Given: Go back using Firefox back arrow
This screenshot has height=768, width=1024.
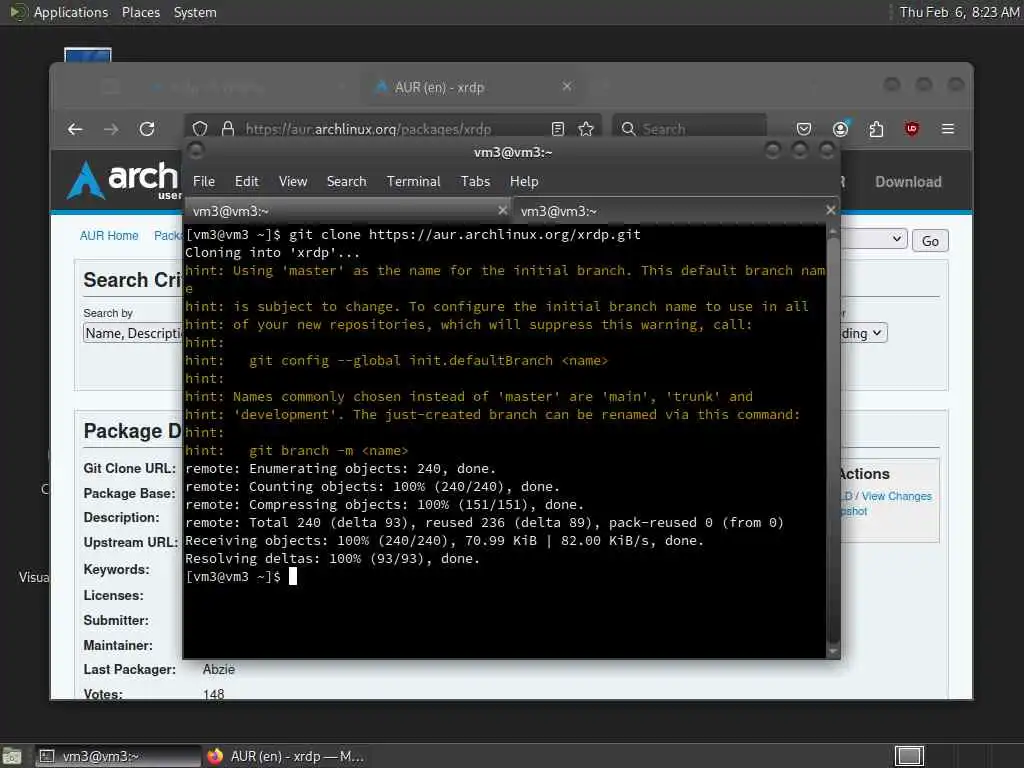Looking at the screenshot, I should (75, 129).
